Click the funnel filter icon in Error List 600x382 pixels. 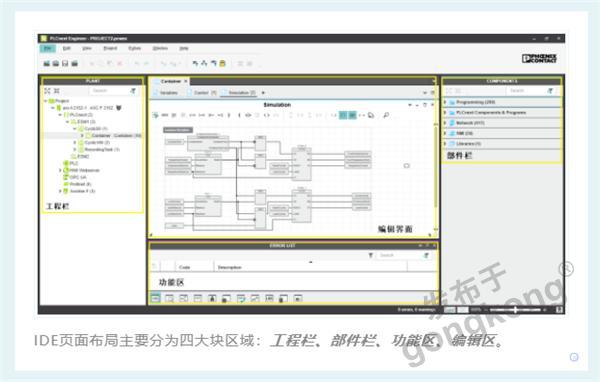coord(370,255)
